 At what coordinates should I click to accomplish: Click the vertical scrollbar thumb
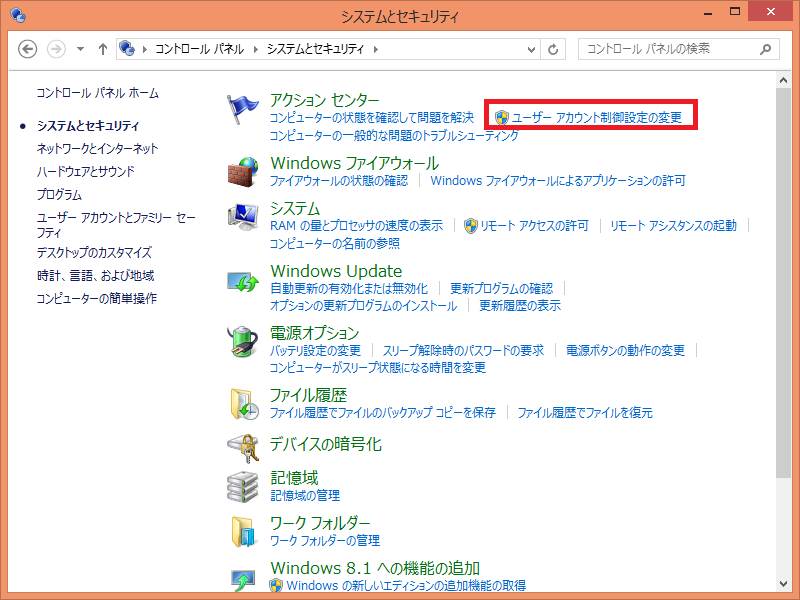coord(784,283)
